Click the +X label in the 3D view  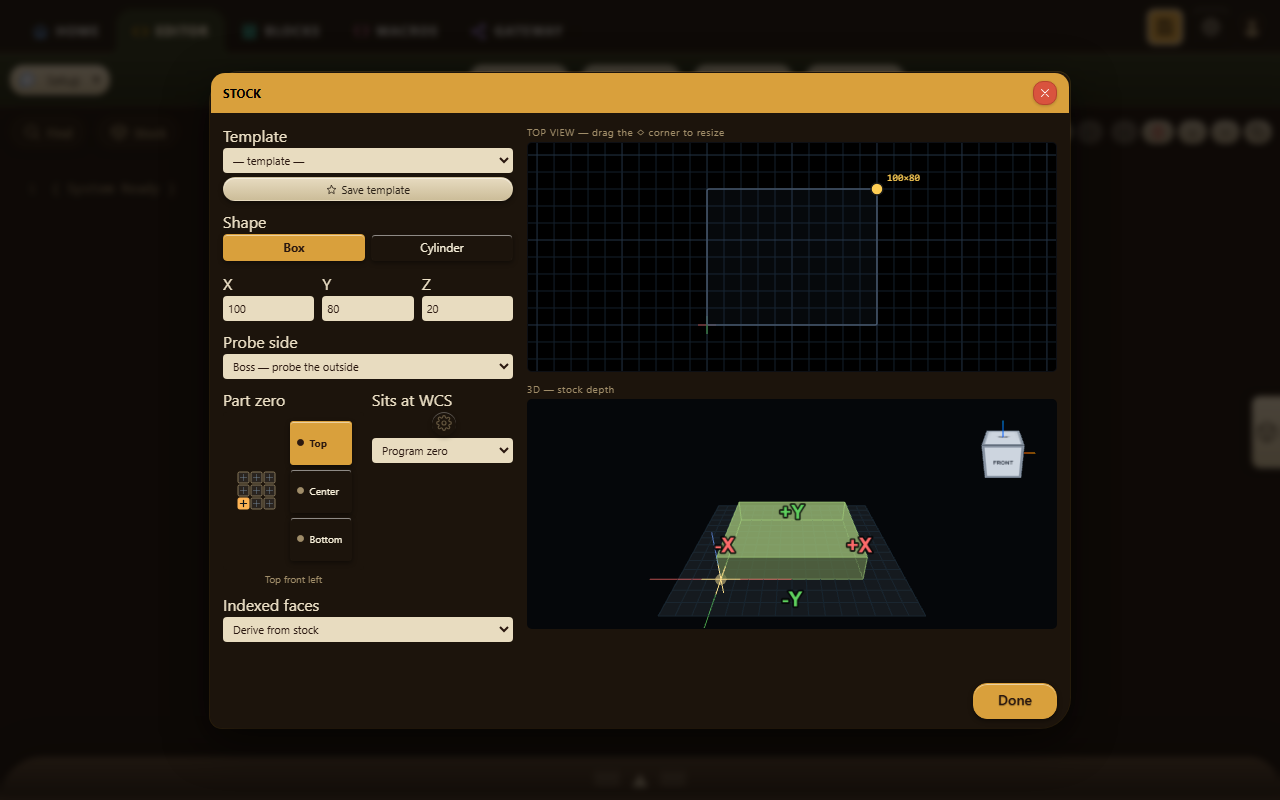pyautogui.click(x=859, y=545)
